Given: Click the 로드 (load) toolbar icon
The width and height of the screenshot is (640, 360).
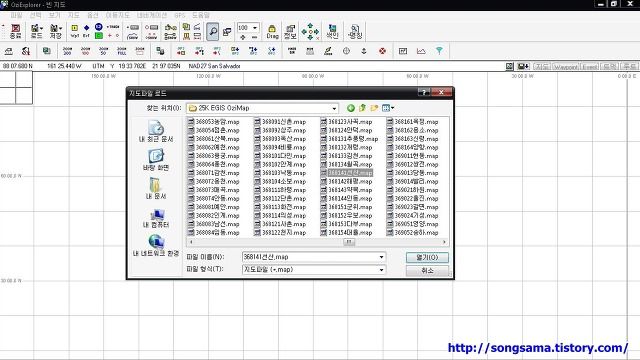Looking at the screenshot, I should coord(35,31).
